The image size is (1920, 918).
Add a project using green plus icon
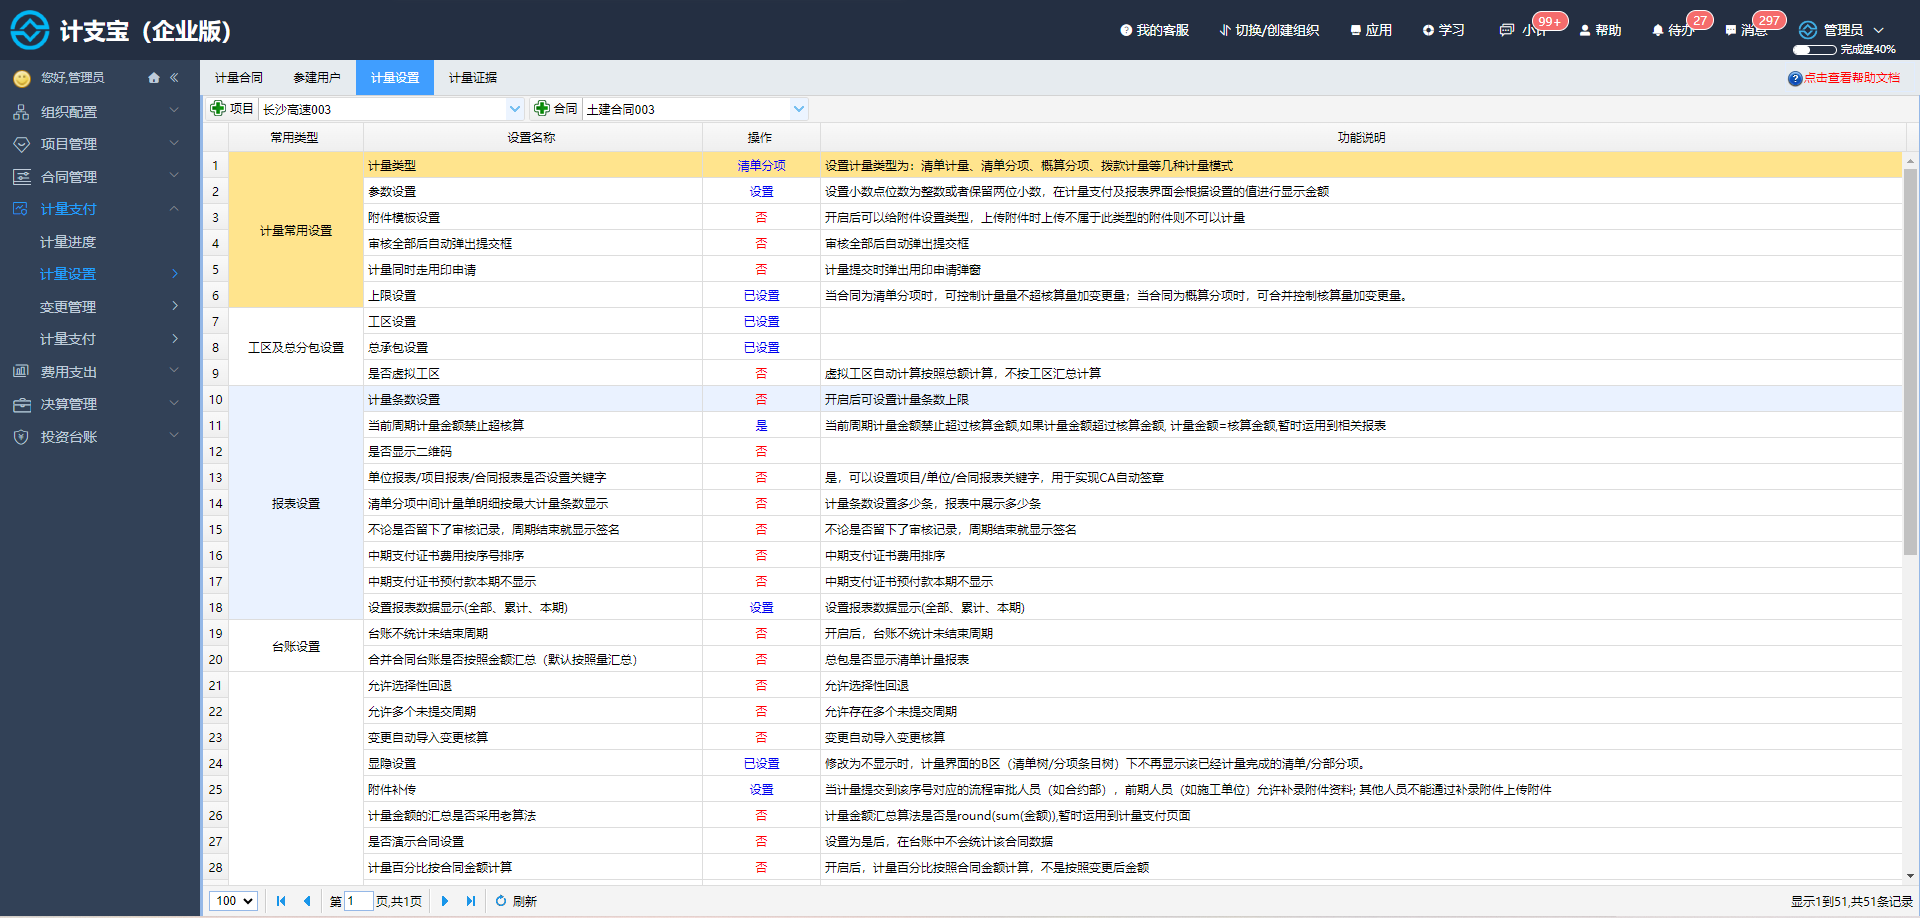[x=217, y=108]
